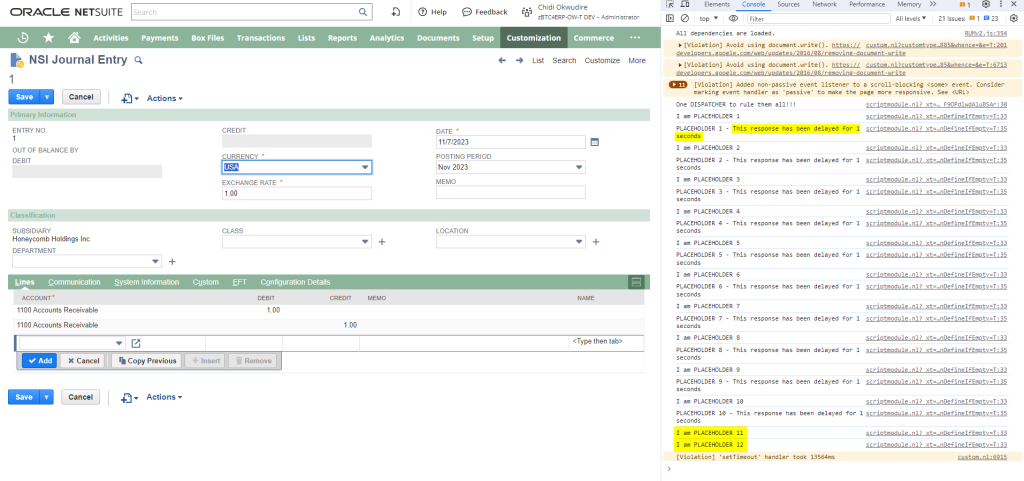This screenshot has height=481, width=1024.
Task: Open the Shortcuts star icon
Action: (49, 38)
